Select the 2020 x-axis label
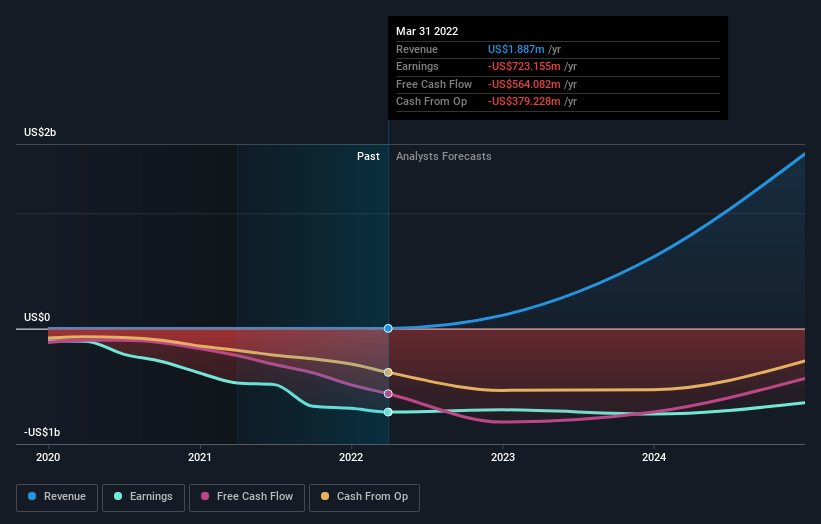Screen dimensions: 821x524 [x=48, y=457]
